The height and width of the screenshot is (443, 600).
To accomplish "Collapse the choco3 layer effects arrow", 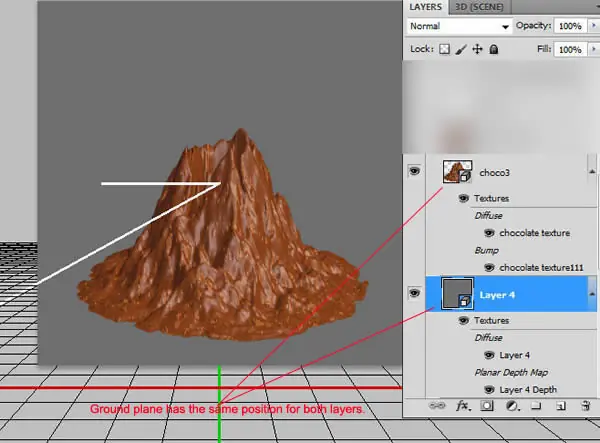I will click(x=592, y=171).
